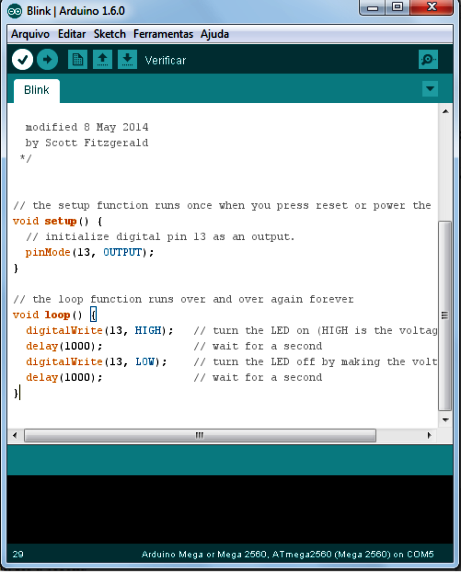
Task: Click the Arduino logo in the title bar
Action: click(15, 11)
